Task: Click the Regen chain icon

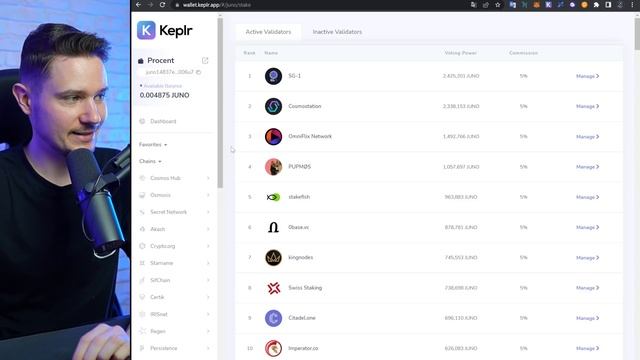Action: (142, 331)
